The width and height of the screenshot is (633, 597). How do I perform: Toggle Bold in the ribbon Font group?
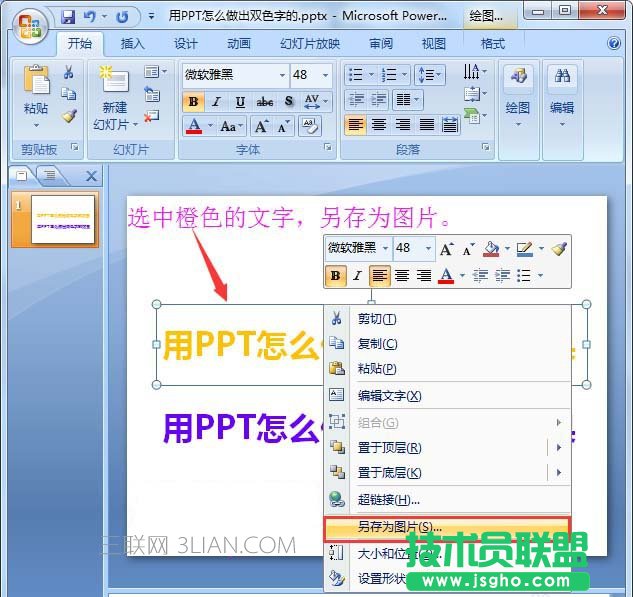[193, 101]
